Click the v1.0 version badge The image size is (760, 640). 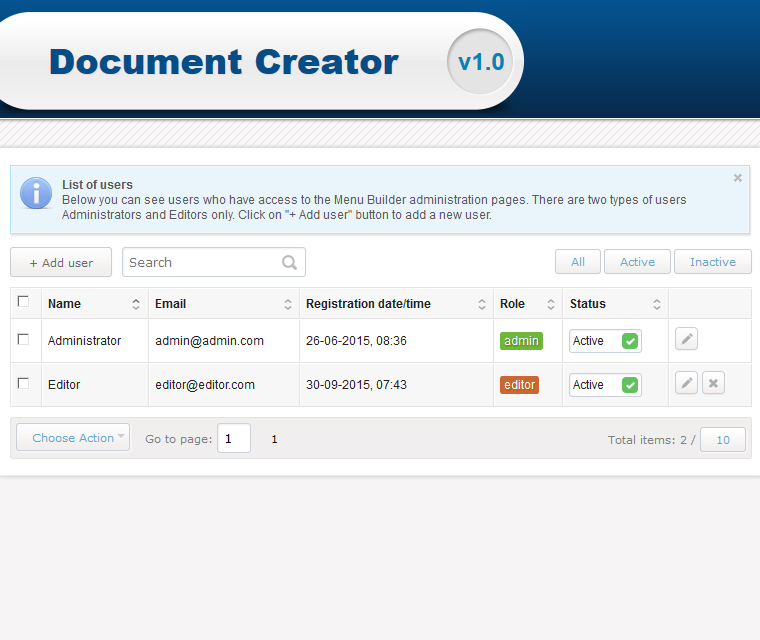point(481,62)
